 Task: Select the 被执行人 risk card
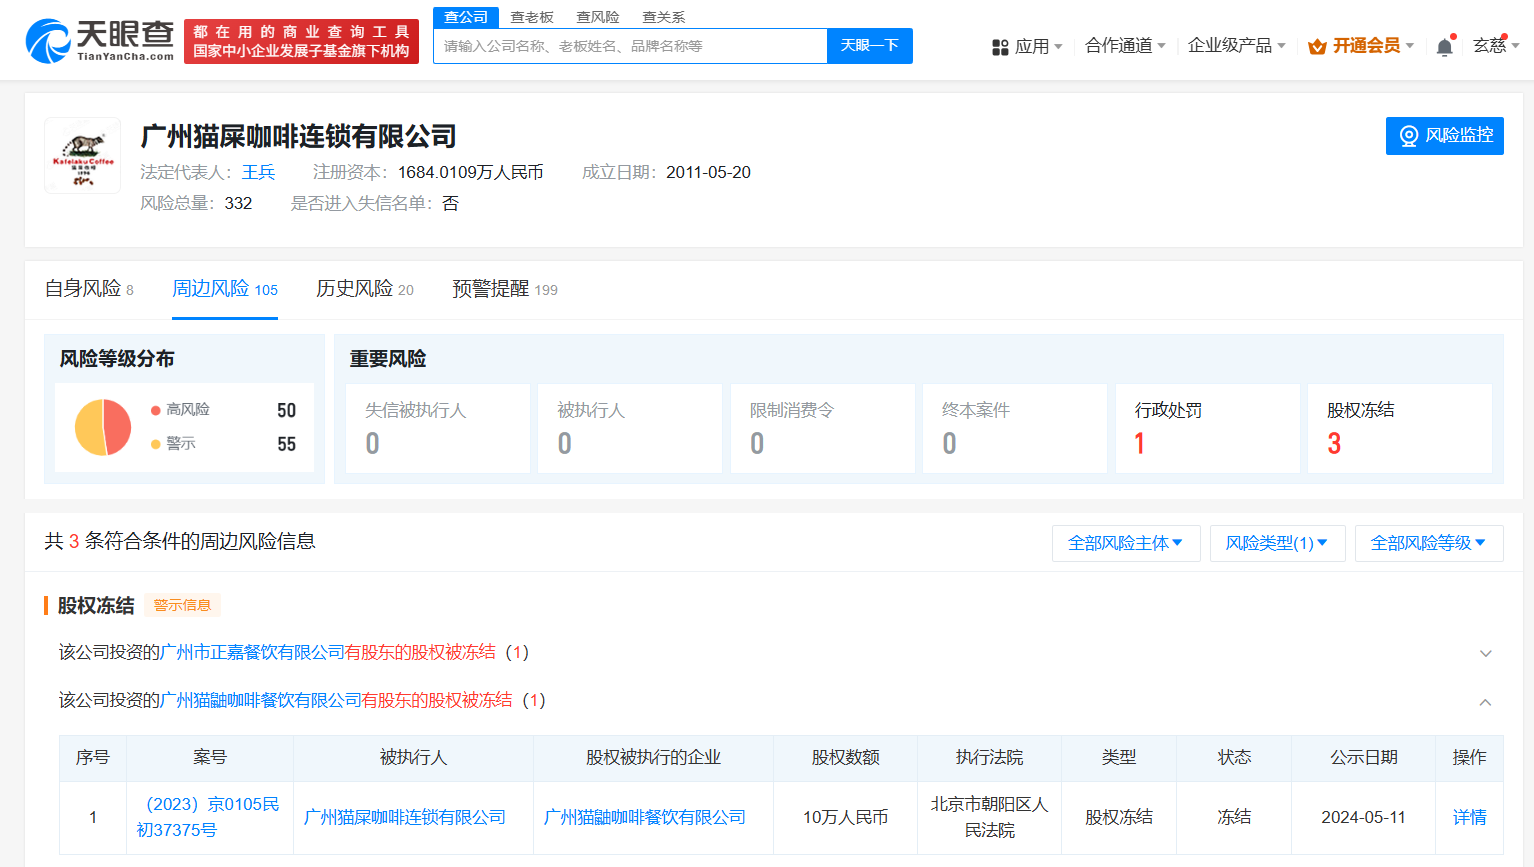click(x=630, y=428)
